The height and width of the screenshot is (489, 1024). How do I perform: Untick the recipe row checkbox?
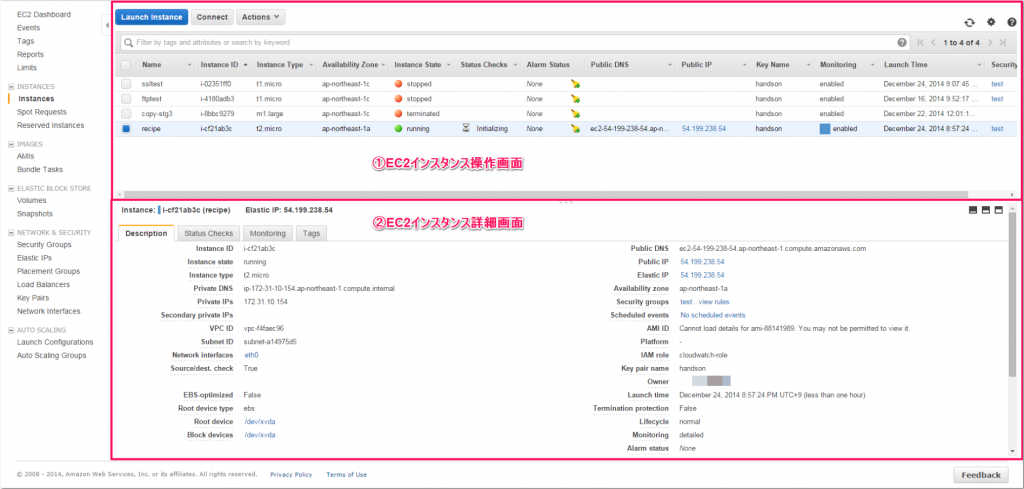(126, 129)
